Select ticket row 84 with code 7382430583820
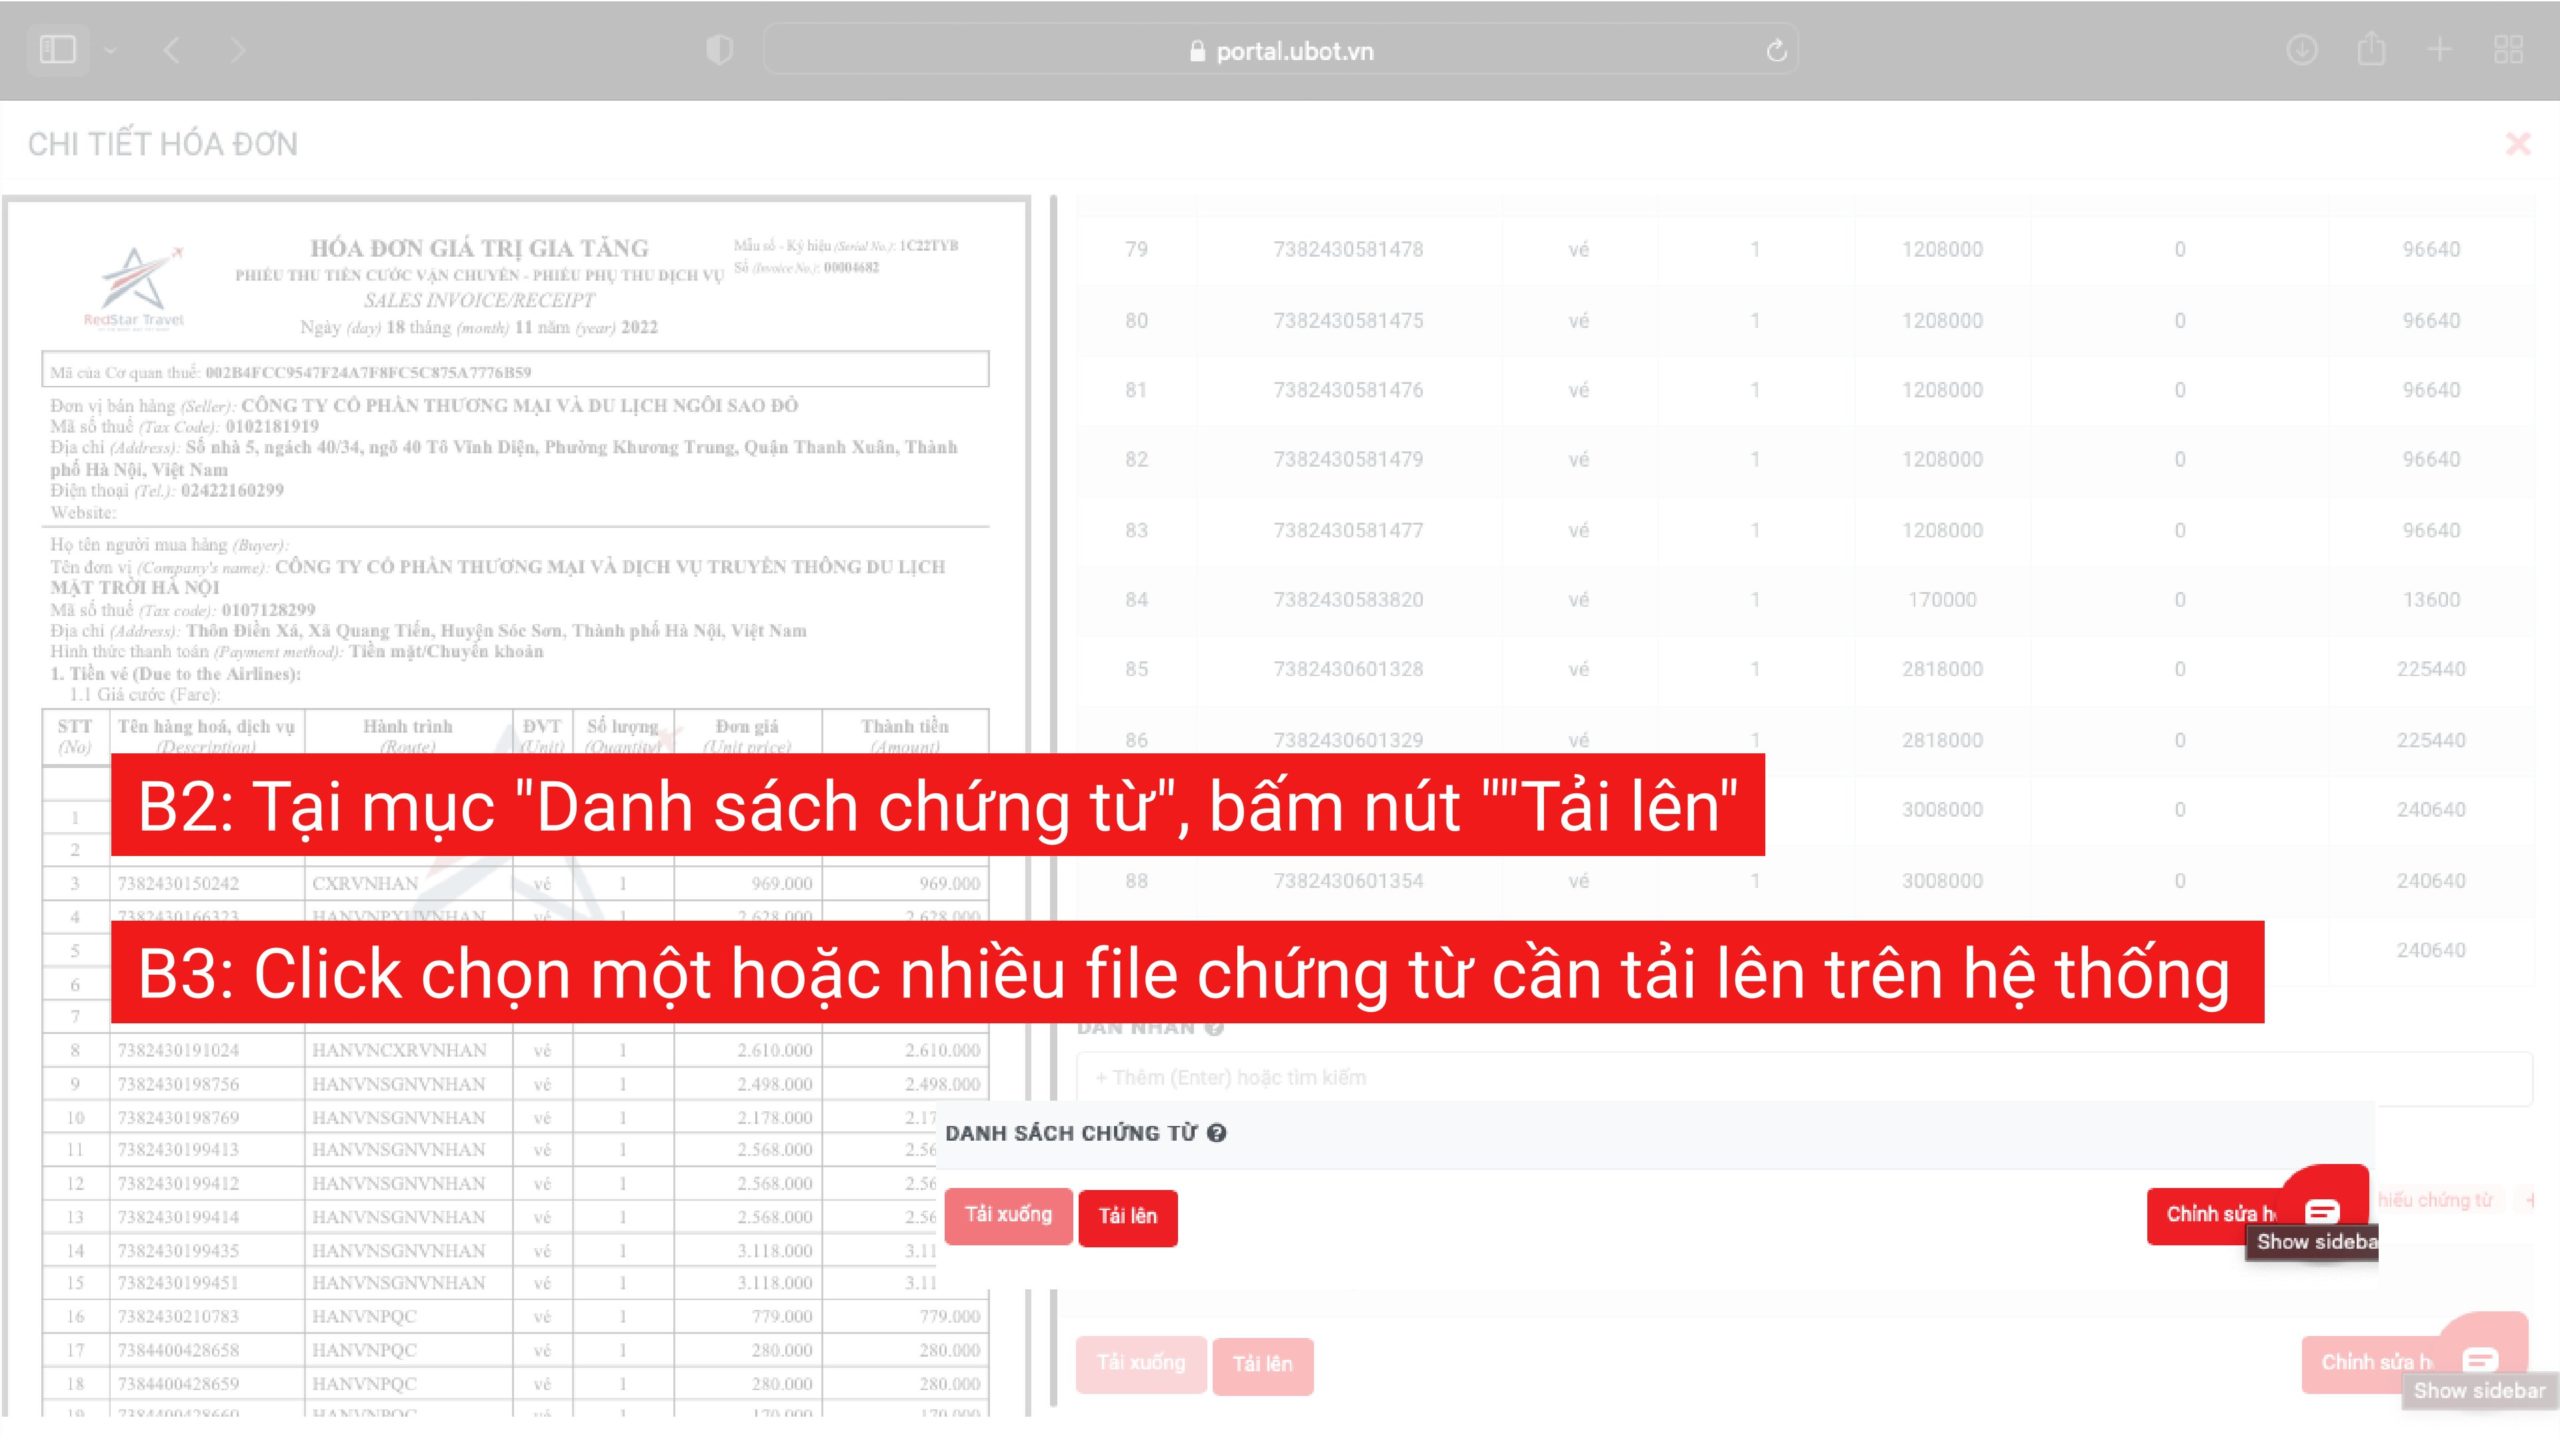 point(1347,600)
